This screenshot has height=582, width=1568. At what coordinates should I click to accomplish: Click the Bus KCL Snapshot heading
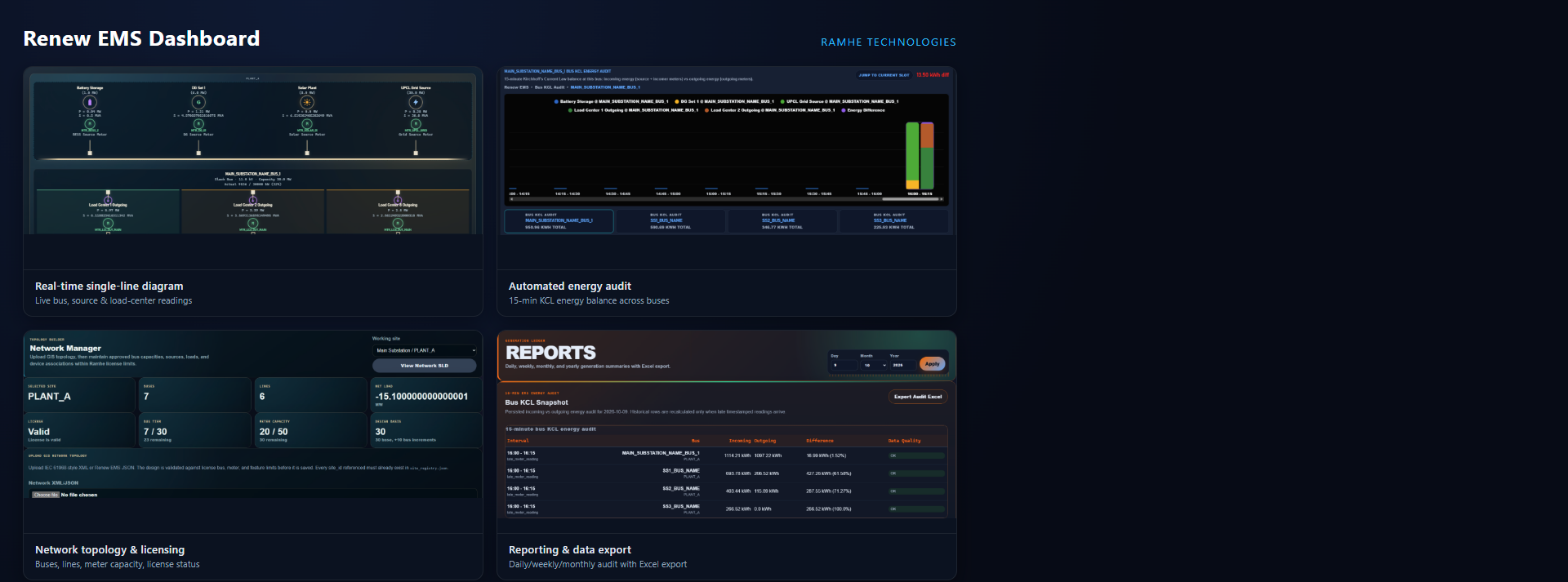click(x=536, y=401)
